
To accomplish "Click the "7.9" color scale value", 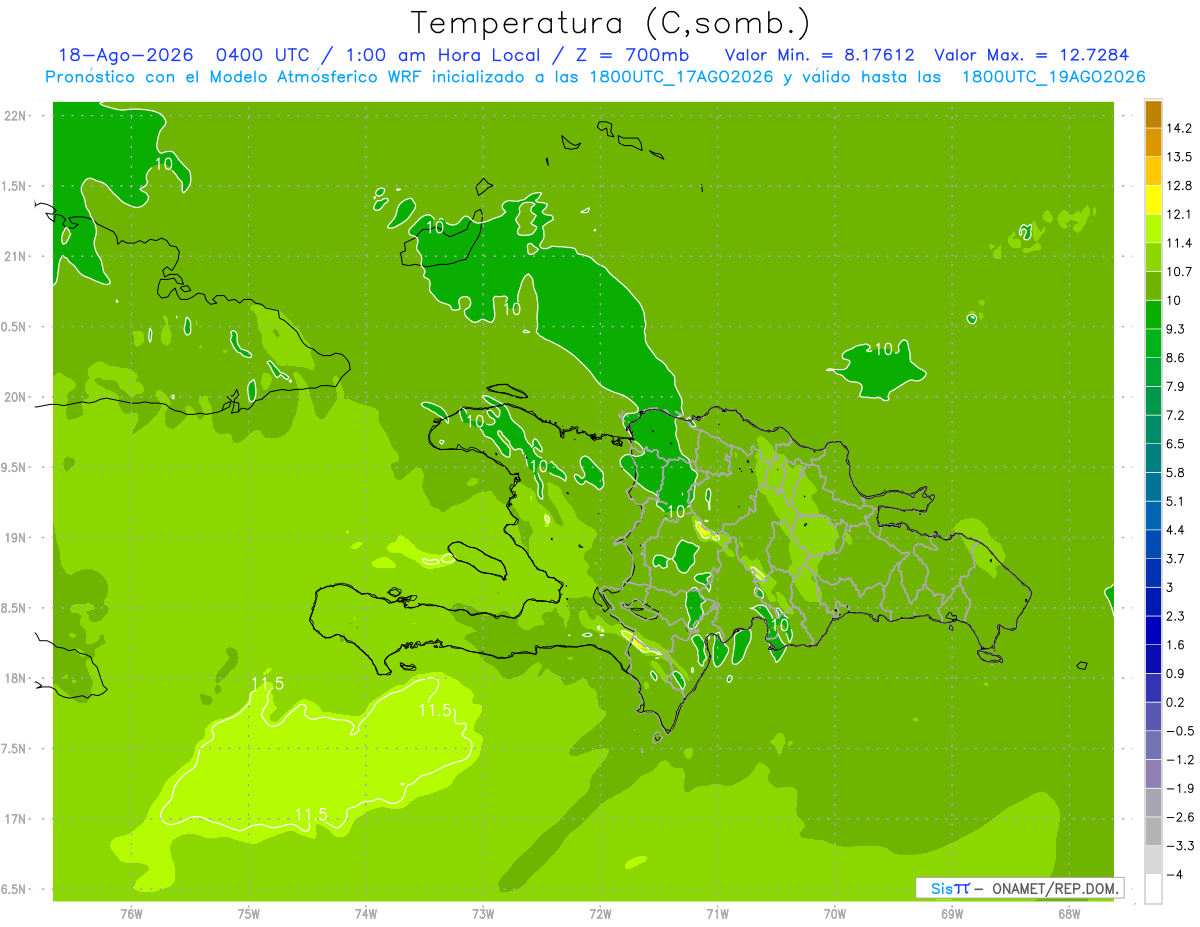I will (1176, 387).
